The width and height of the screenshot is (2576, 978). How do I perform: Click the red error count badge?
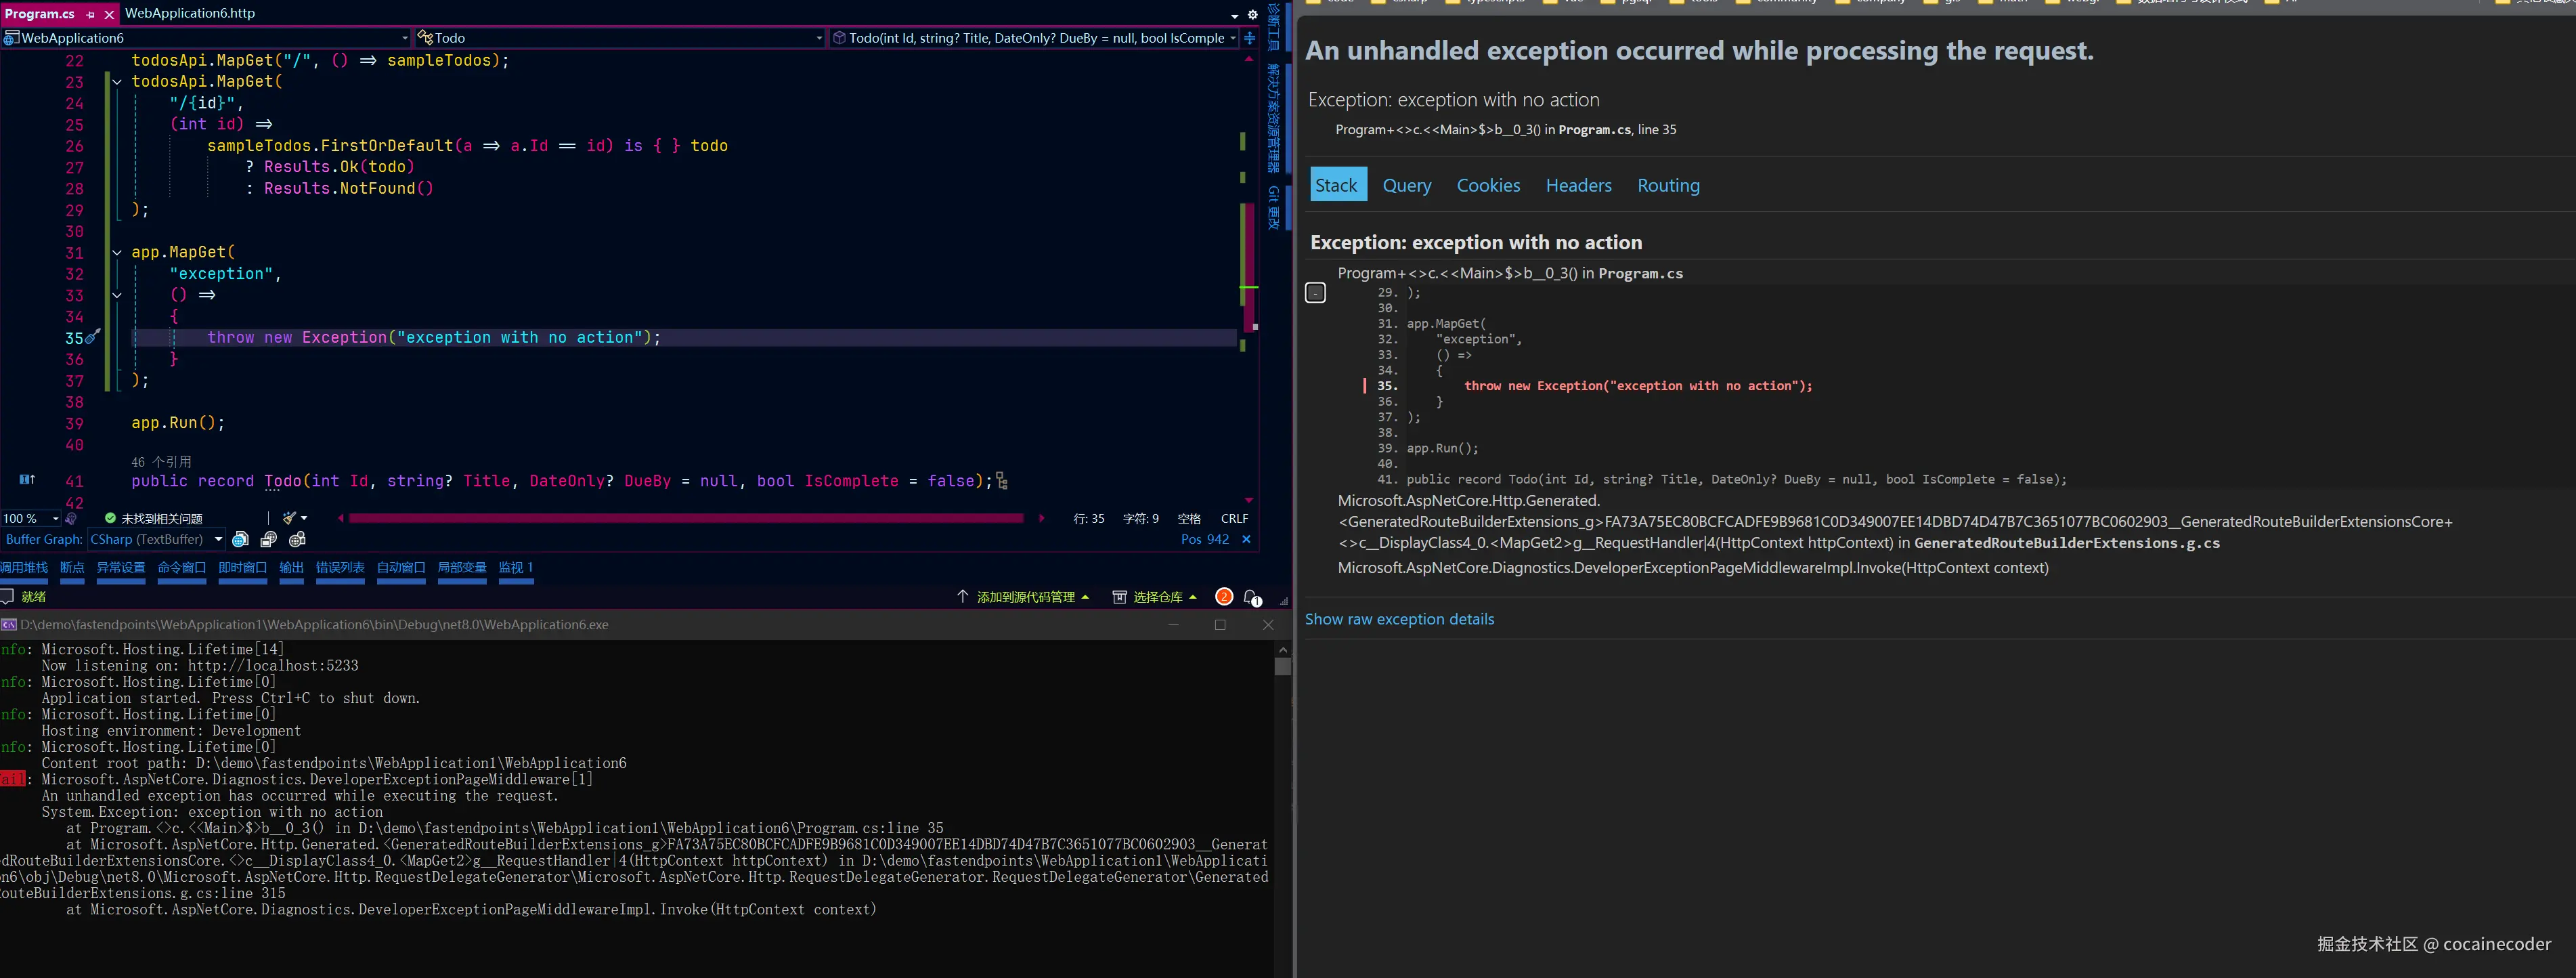tap(1223, 597)
